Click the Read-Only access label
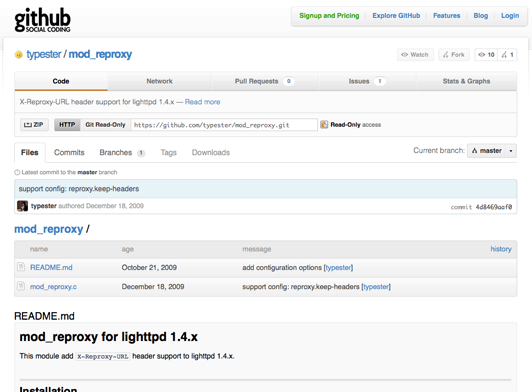532x392 pixels. 356,125
